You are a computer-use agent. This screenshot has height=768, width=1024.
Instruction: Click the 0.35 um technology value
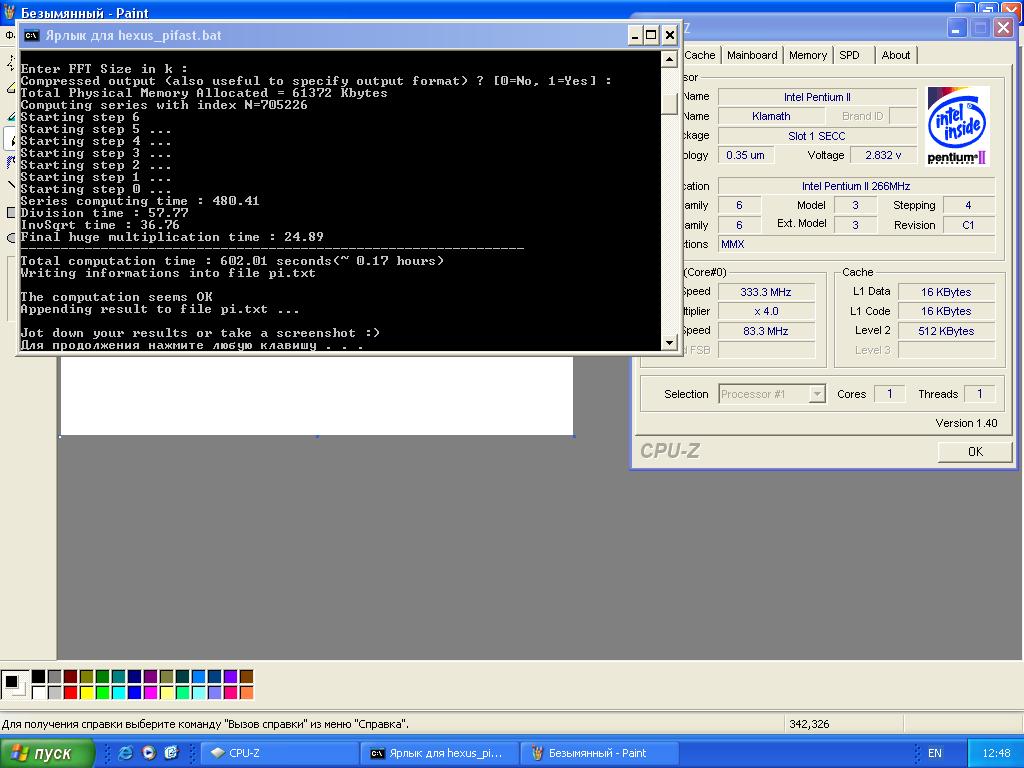[745, 155]
